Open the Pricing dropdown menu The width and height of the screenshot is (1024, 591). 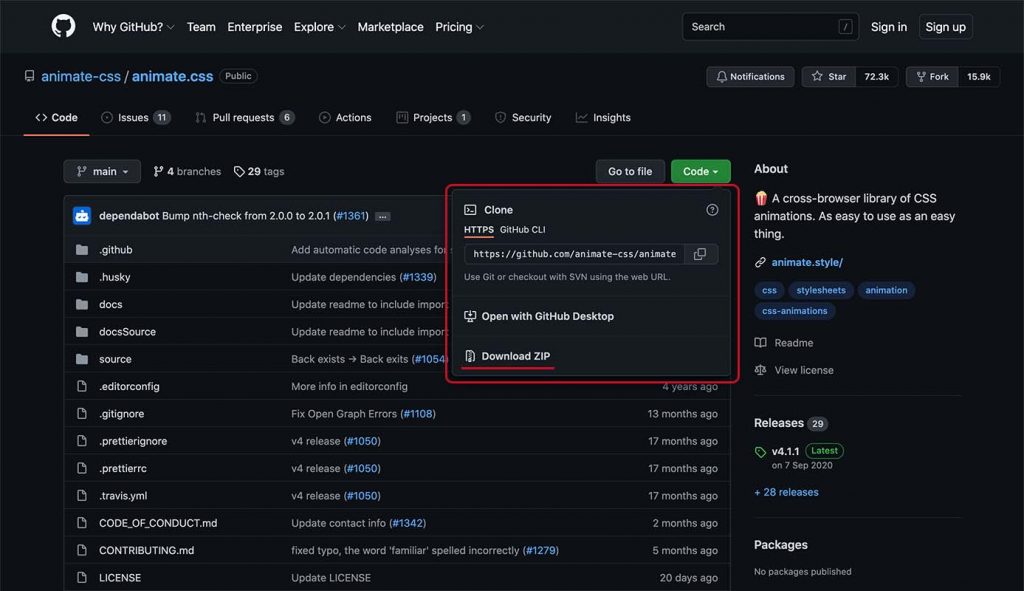459,27
